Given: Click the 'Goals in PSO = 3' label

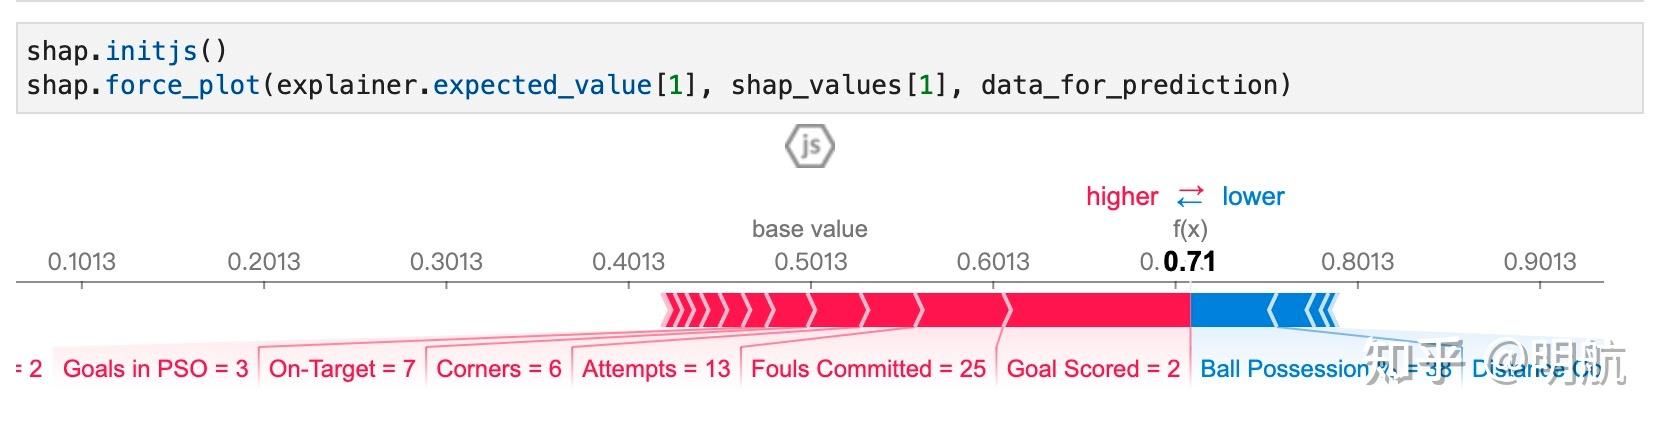Looking at the screenshot, I should click(156, 369).
